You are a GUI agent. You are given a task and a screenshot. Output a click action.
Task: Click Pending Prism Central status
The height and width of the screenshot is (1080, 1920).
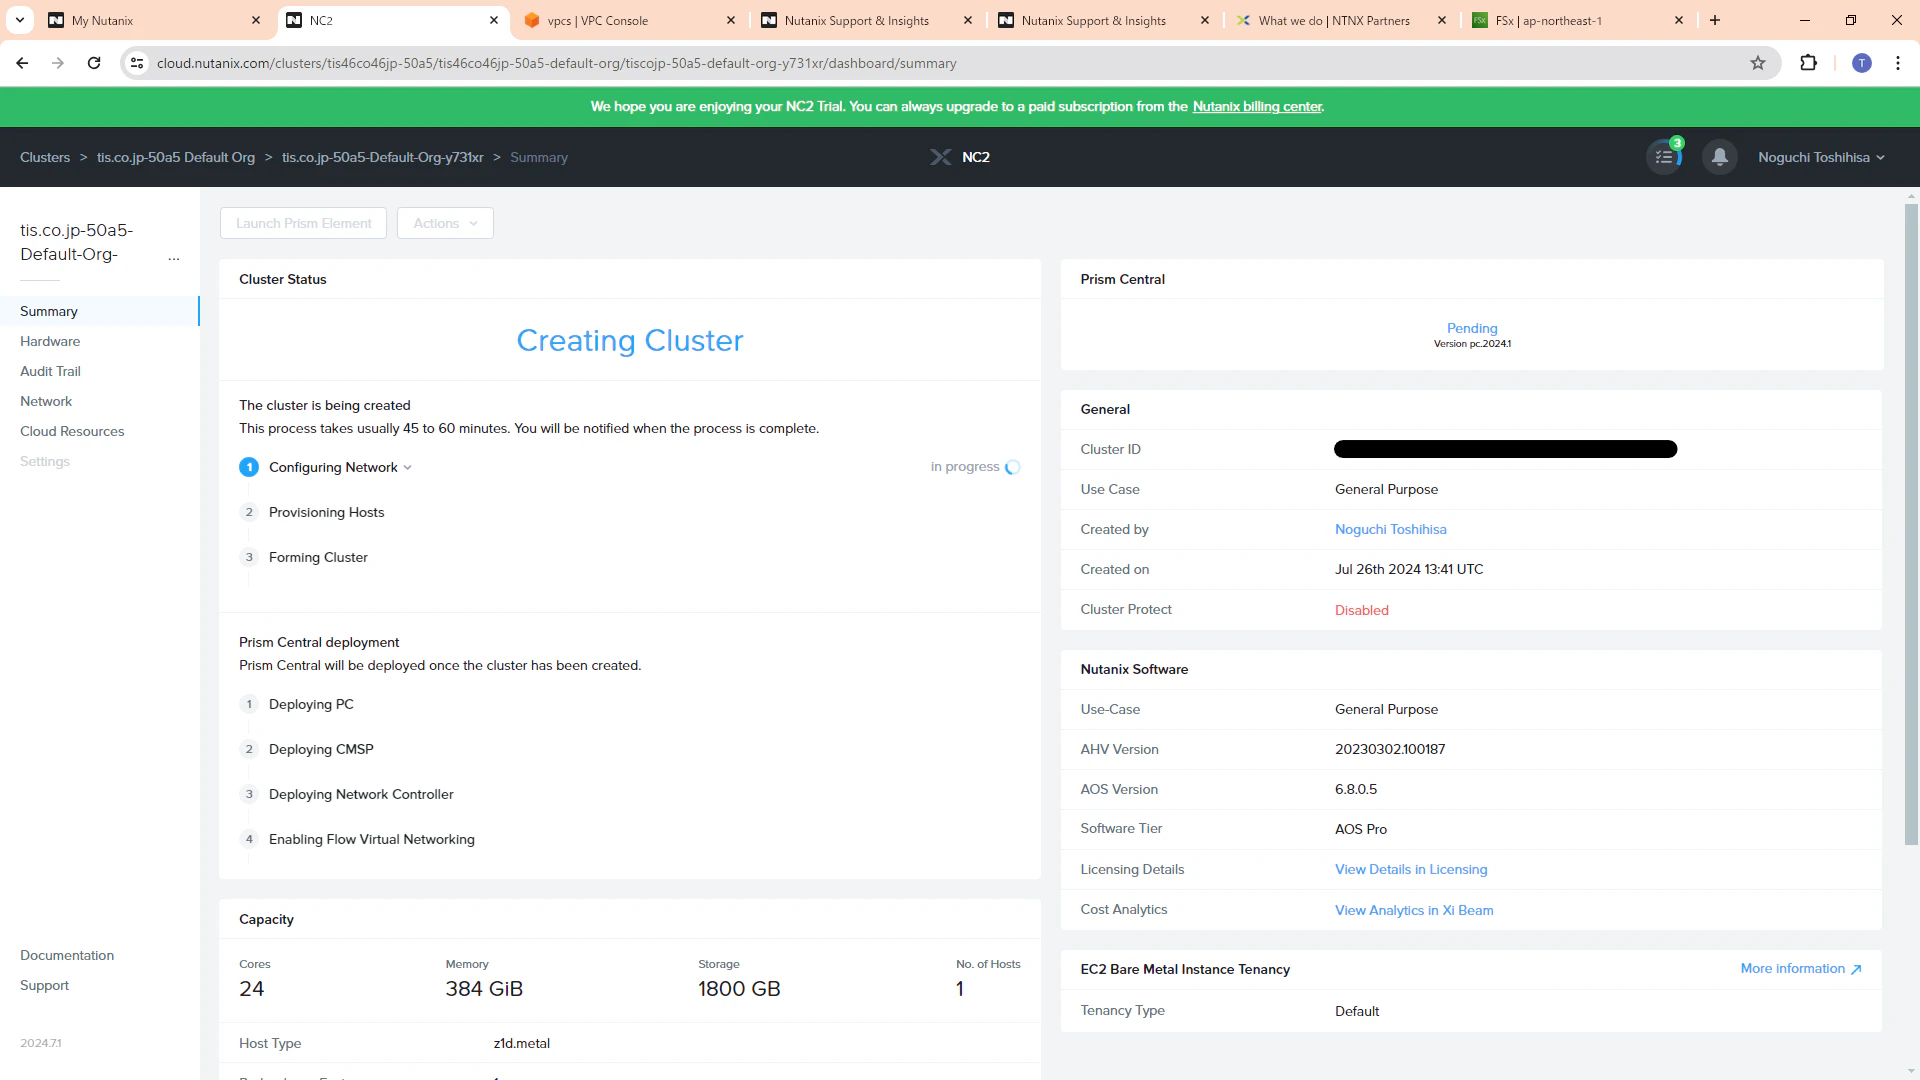pyautogui.click(x=1472, y=328)
